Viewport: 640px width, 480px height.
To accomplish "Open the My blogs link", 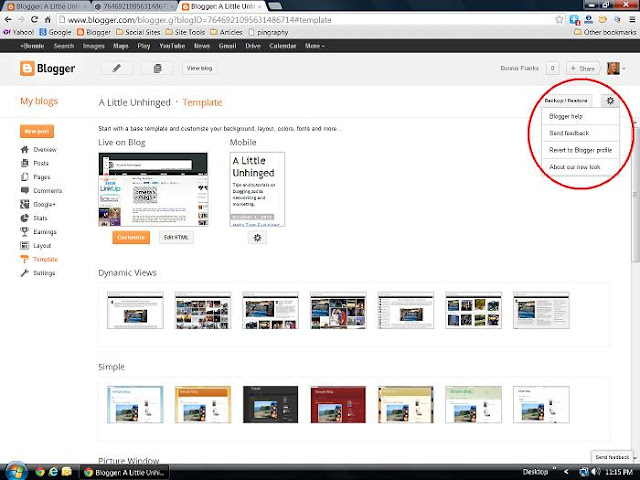I will (x=39, y=101).
